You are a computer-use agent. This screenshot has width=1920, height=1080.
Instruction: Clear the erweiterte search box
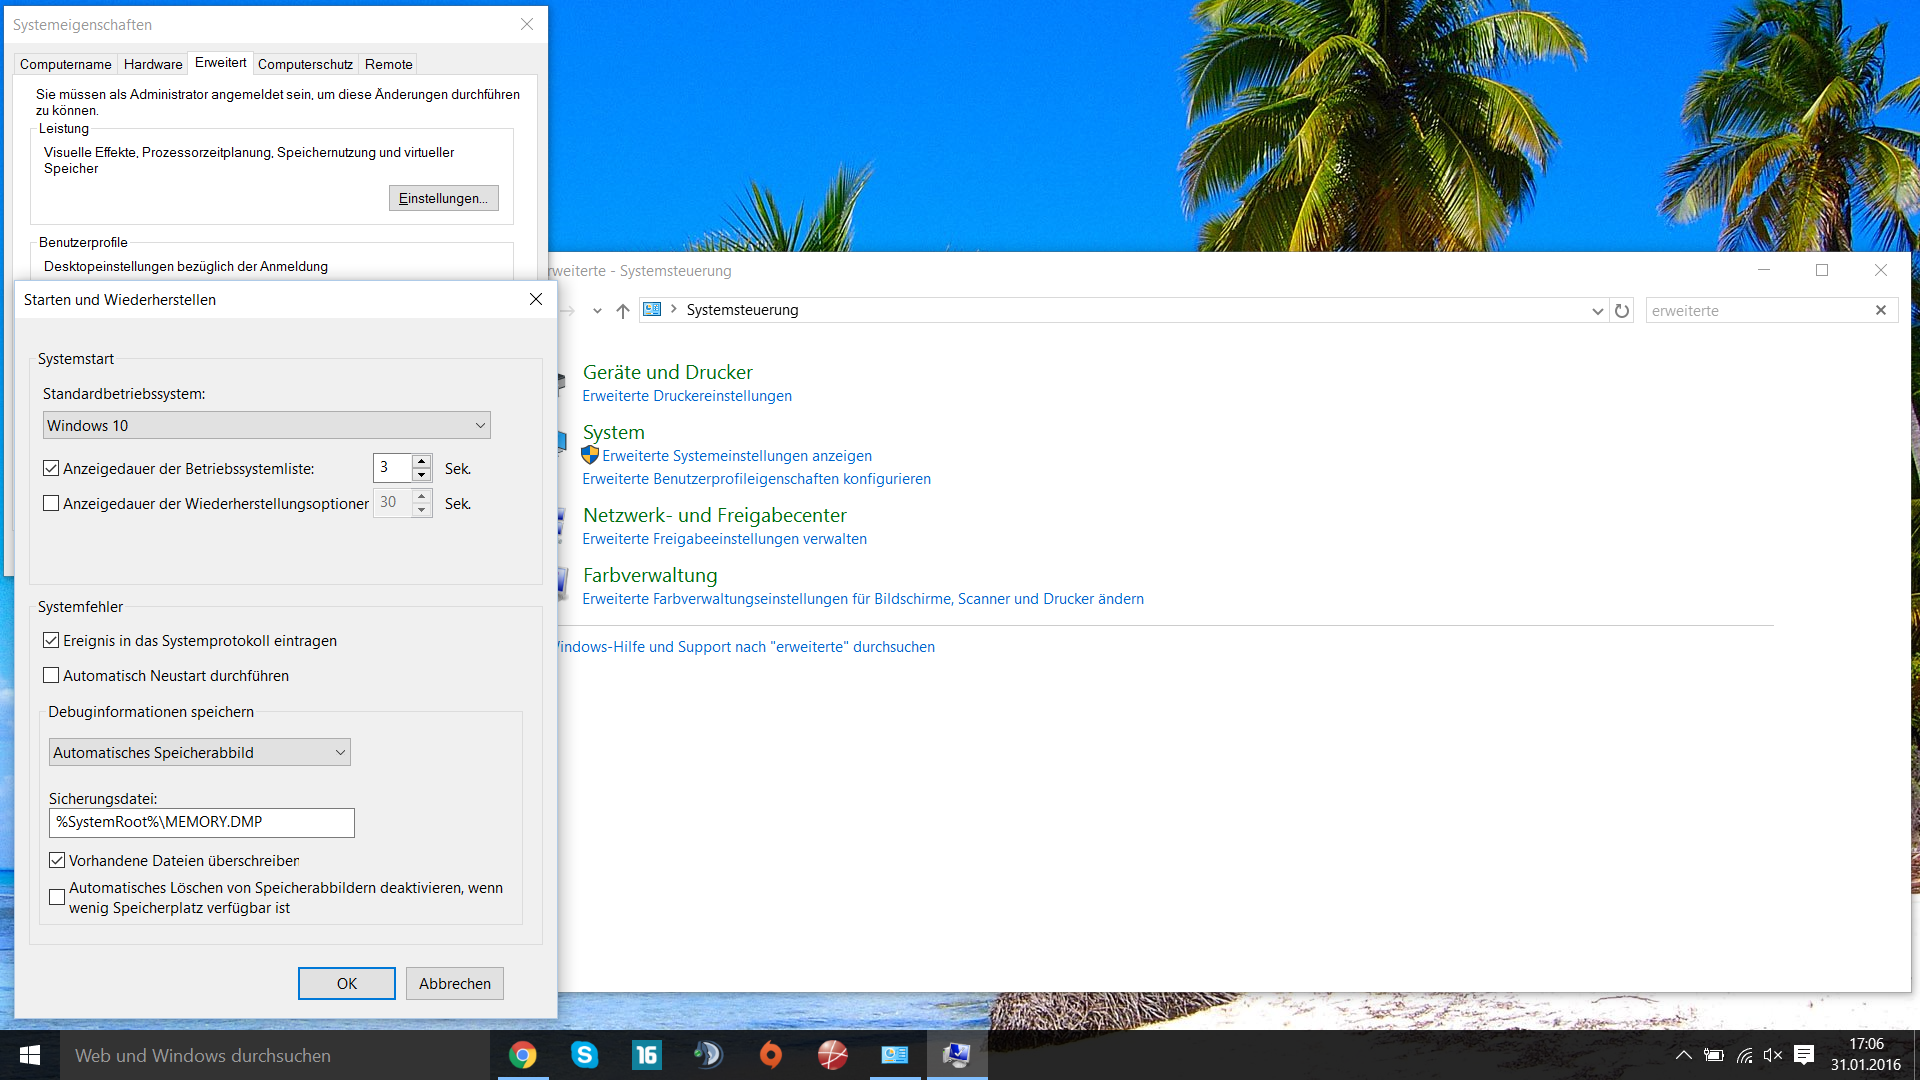pyautogui.click(x=1881, y=310)
